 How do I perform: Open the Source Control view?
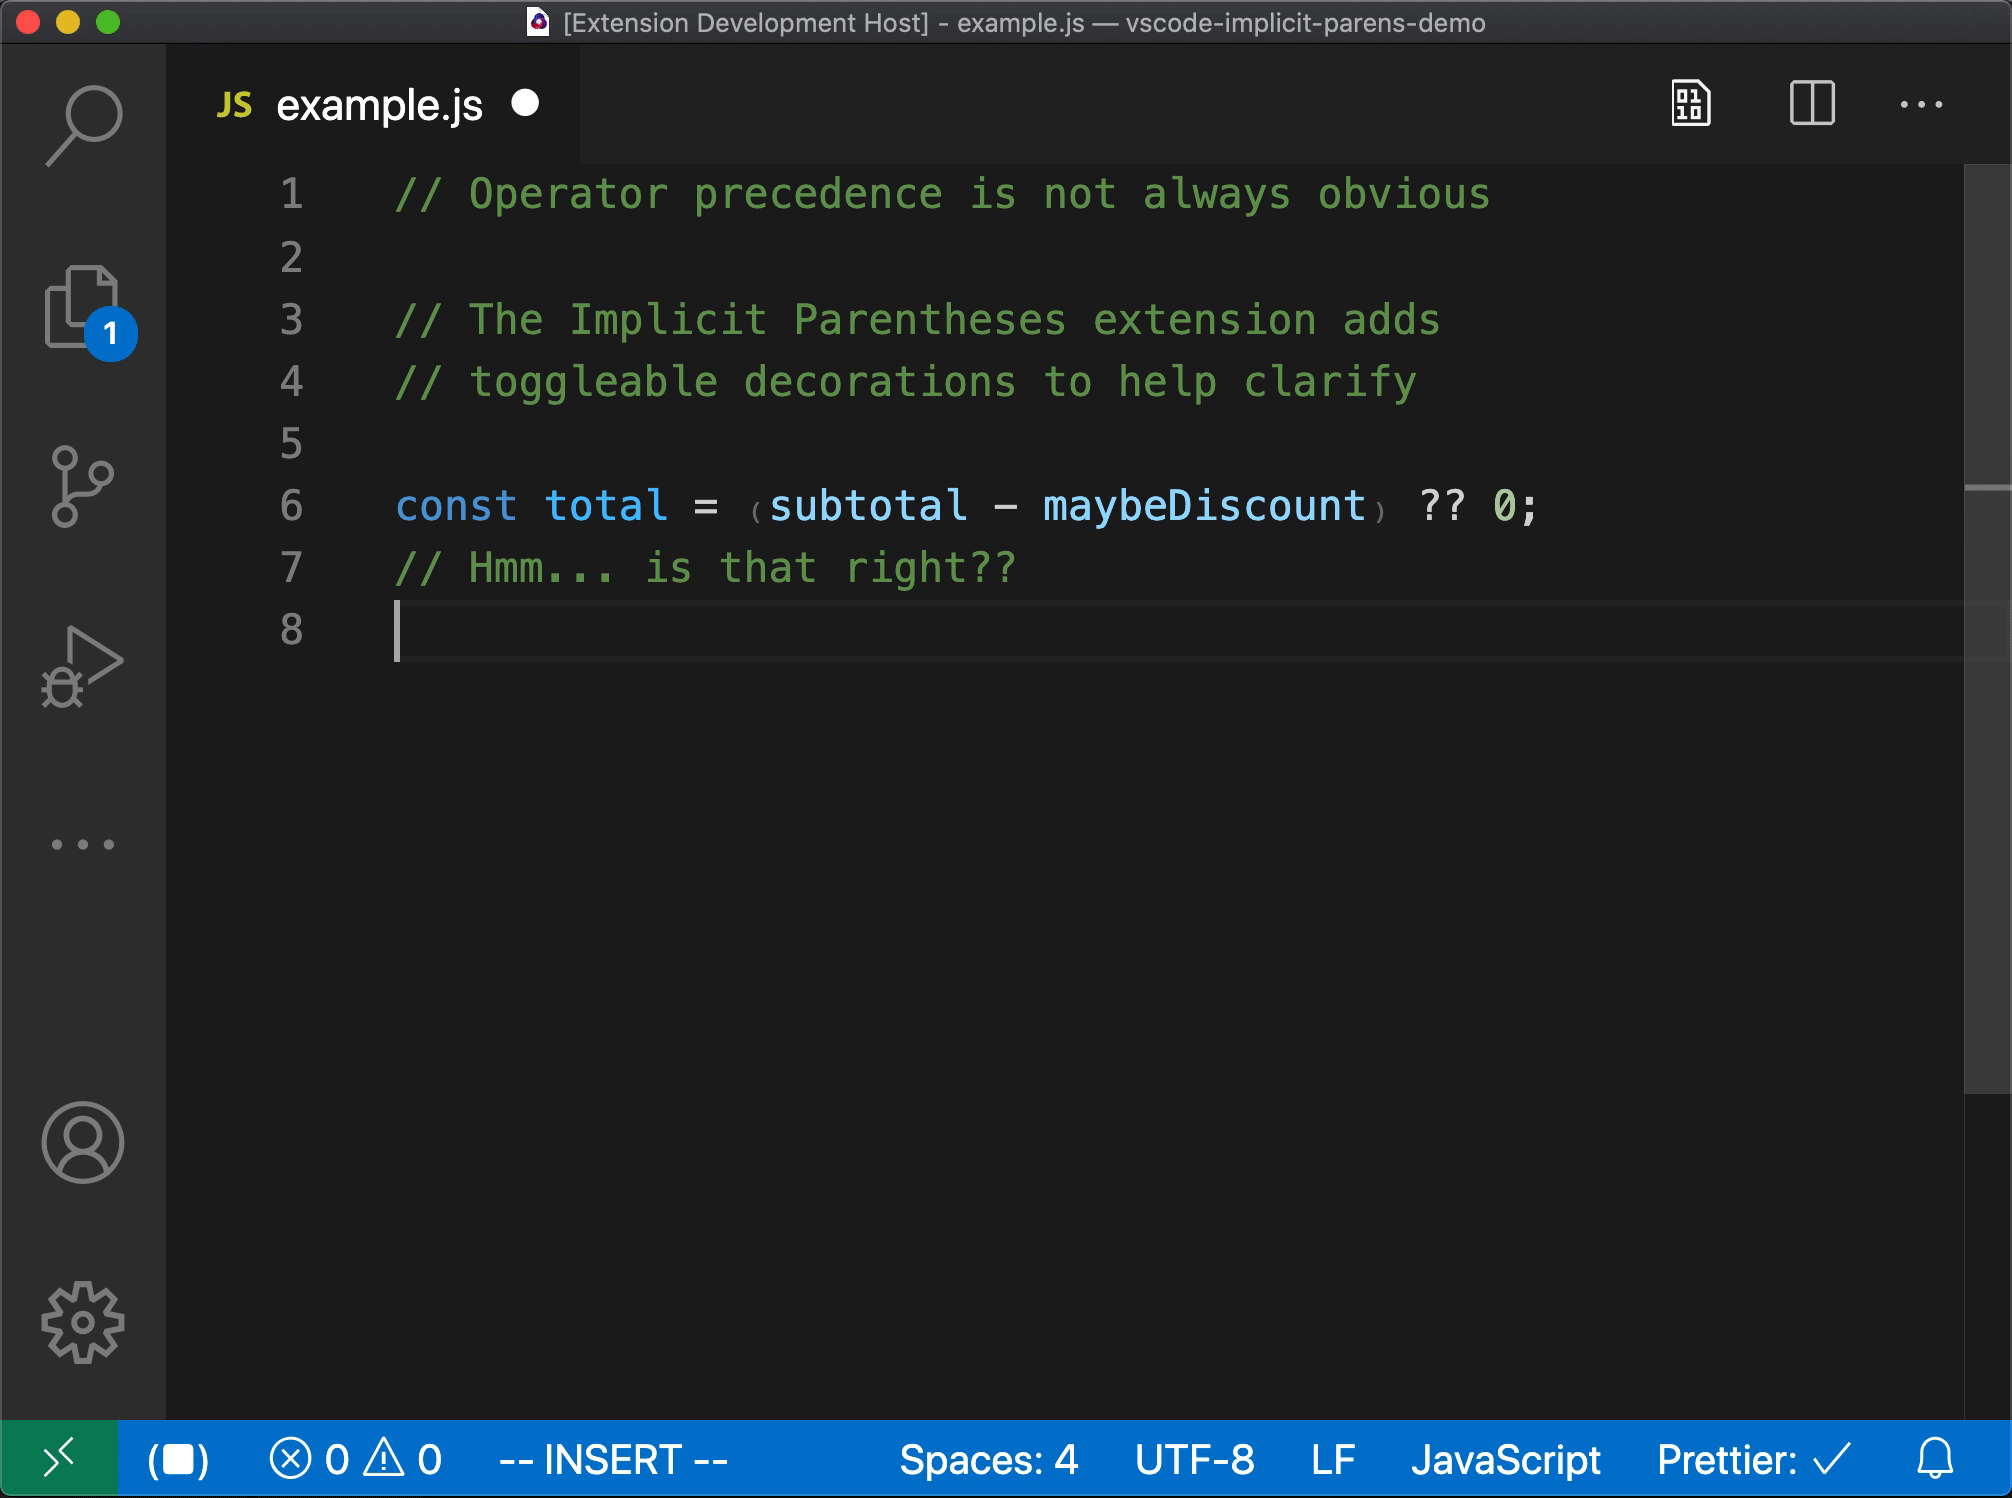(x=82, y=485)
